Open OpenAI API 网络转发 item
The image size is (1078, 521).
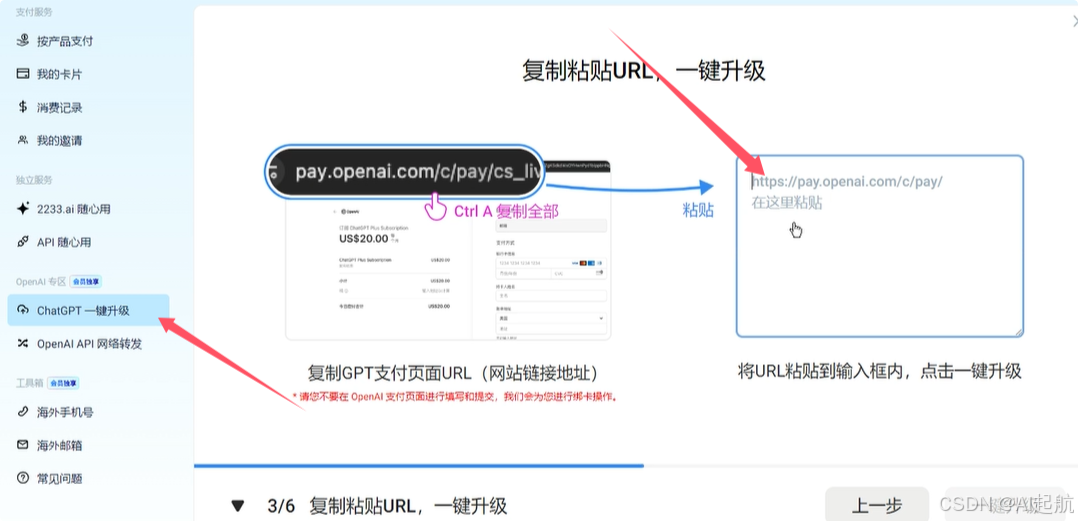(88, 344)
